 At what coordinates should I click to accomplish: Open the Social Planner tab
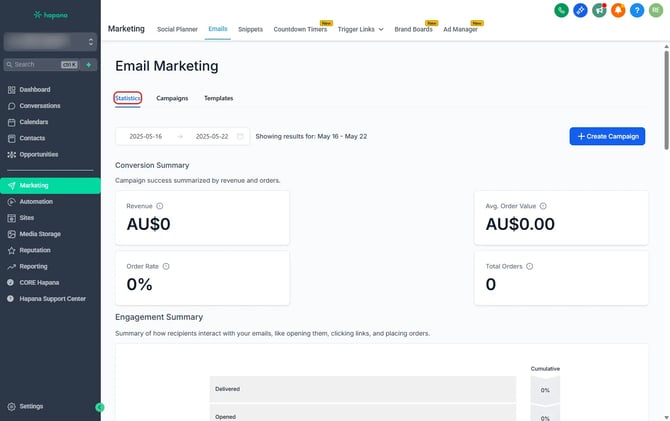(176, 29)
